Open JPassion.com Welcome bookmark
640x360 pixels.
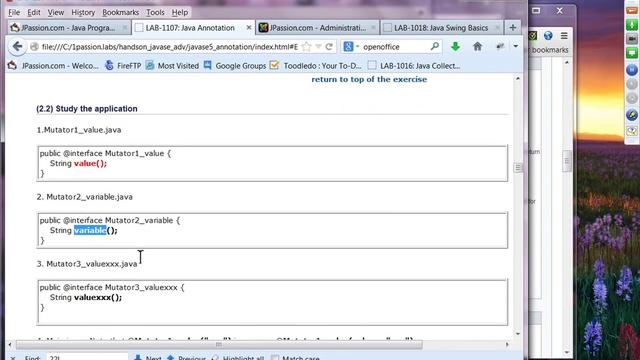(x=53, y=65)
